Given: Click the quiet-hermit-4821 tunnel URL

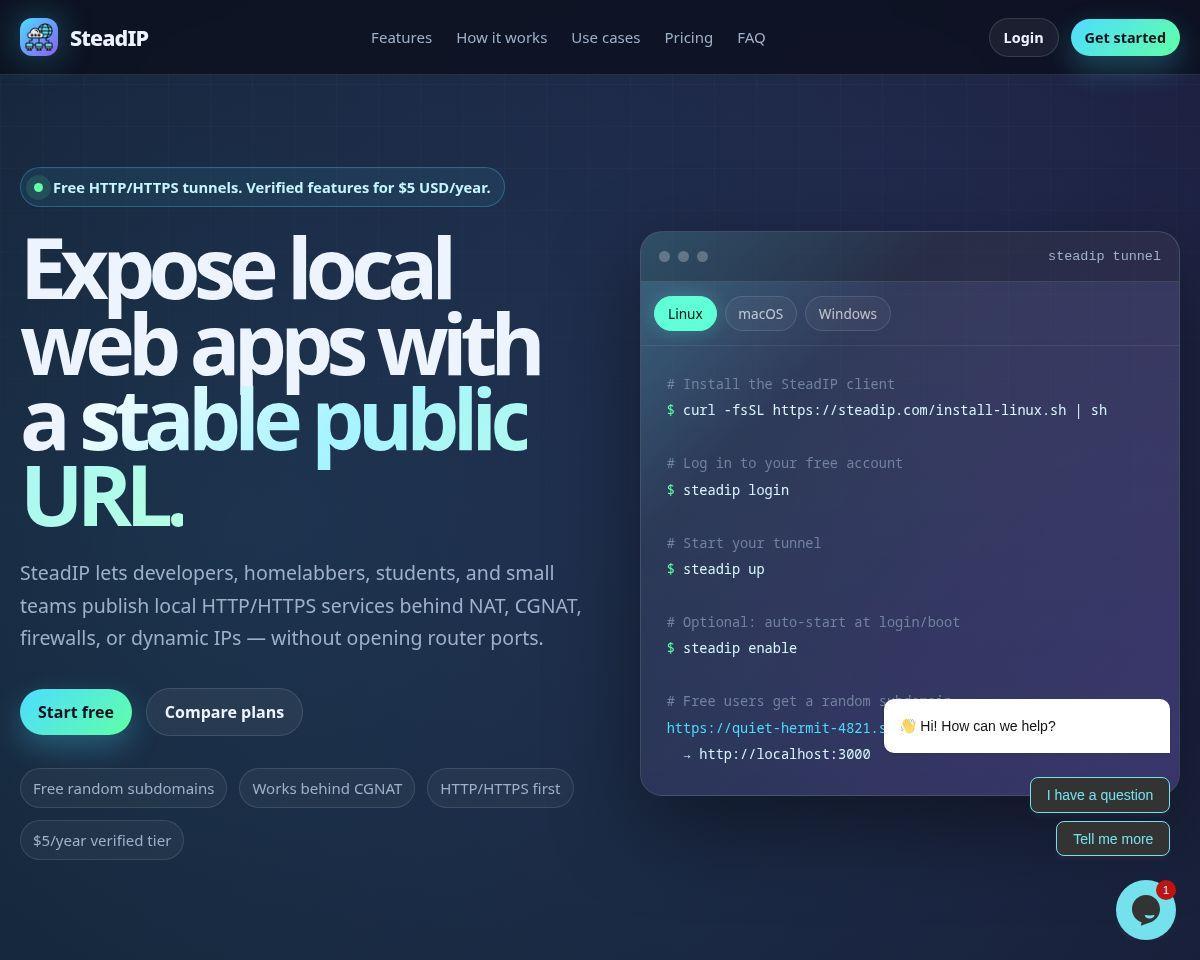Looking at the screenshot, I should (776, 728).
